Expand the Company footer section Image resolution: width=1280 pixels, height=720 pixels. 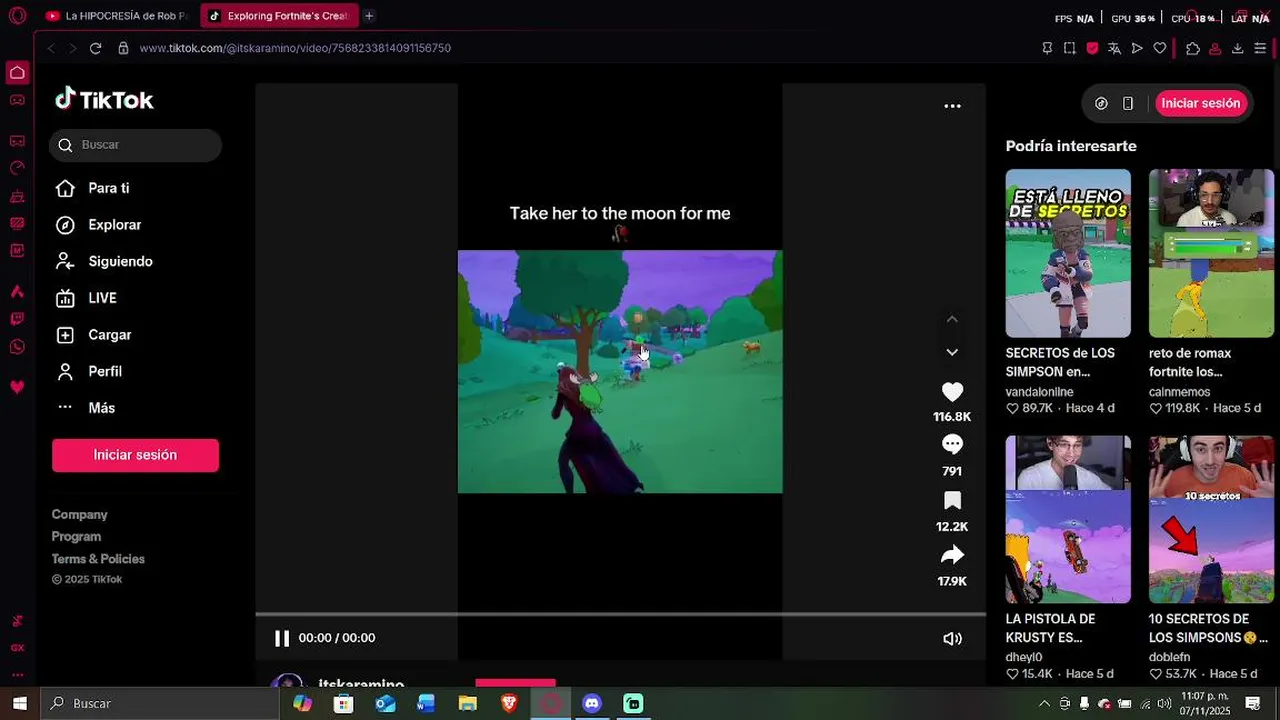click(79, 515)
